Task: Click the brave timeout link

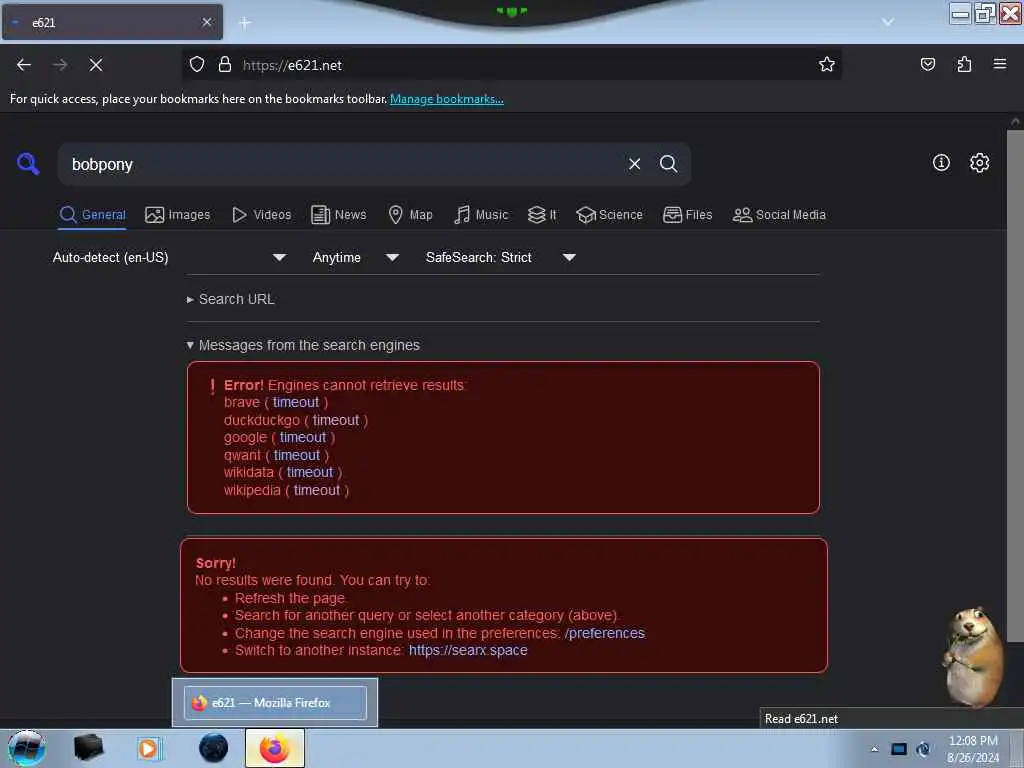Action: pos(296,402)
